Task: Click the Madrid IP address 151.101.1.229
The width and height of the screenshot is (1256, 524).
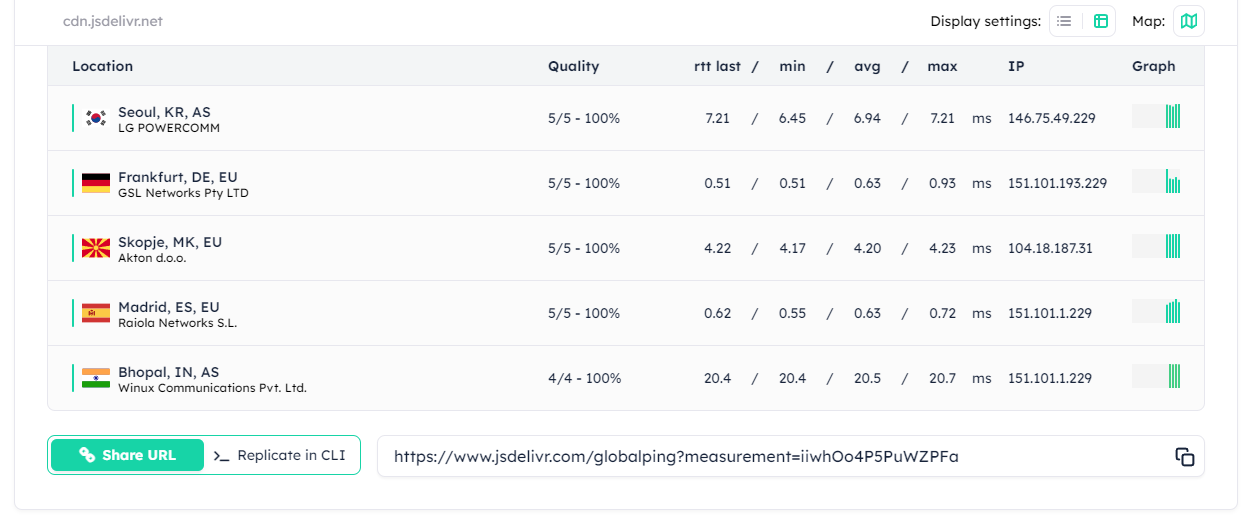Action: pos(1051,313)
